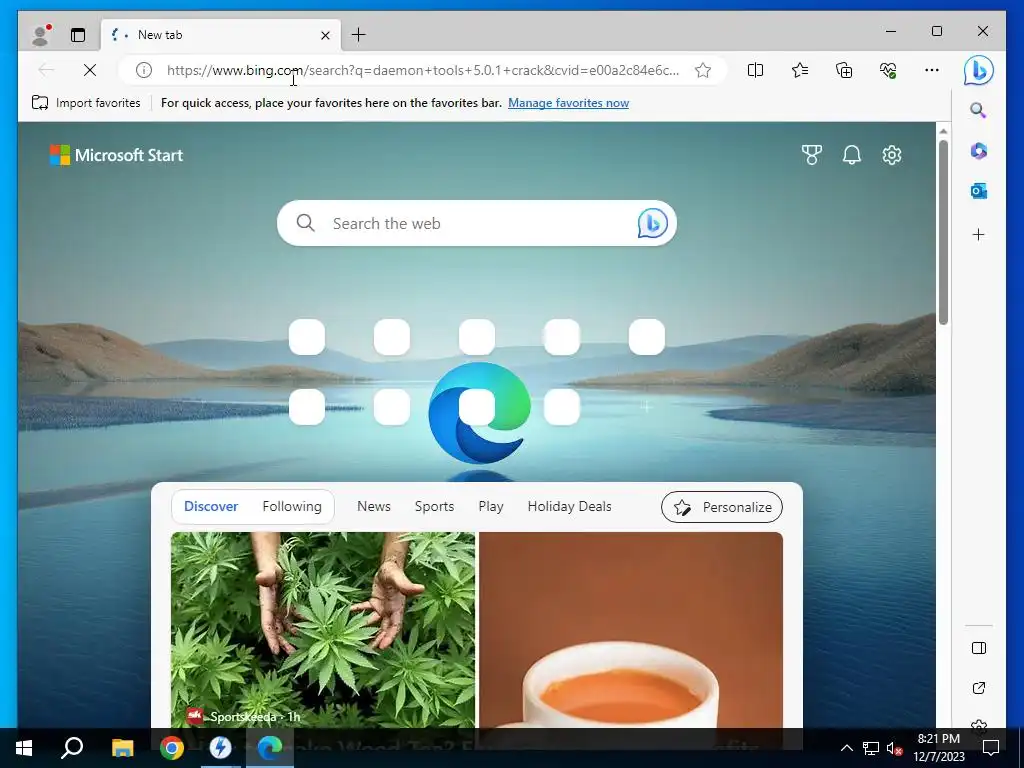Show hidden tray icons
Viewport: 1024px width, 768px height.
point(846,748)
